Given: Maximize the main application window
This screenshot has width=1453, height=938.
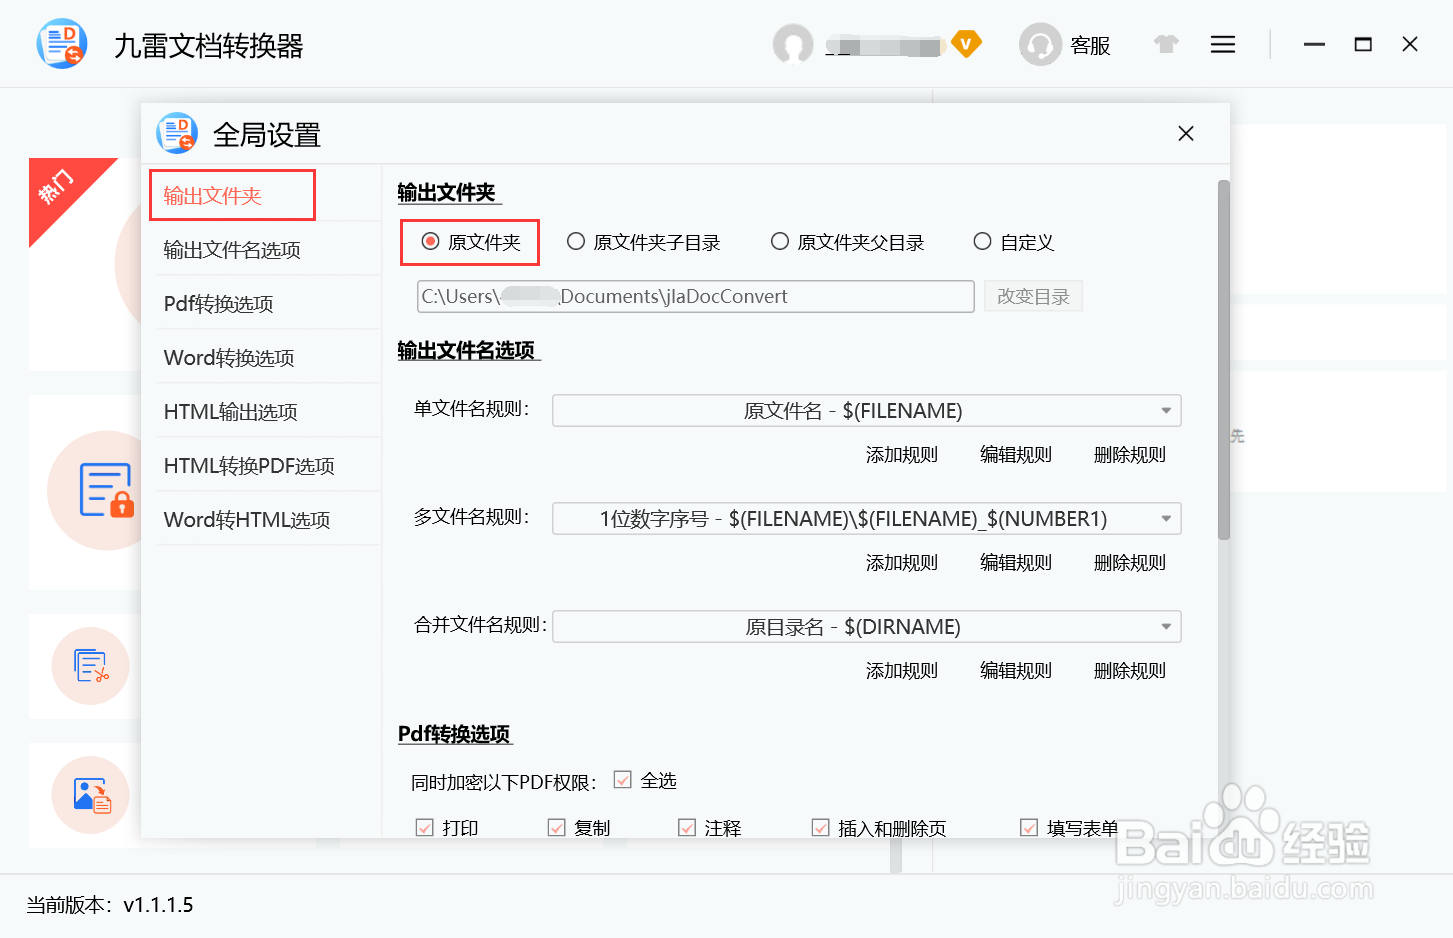Looking at the screenshot, I should [x=1363, y=45].
